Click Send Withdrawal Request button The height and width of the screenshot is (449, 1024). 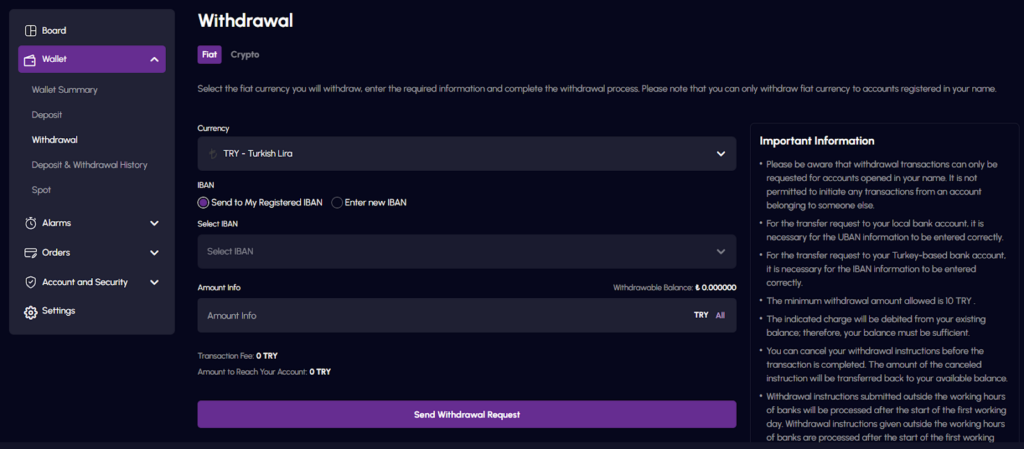click(467, 414)
